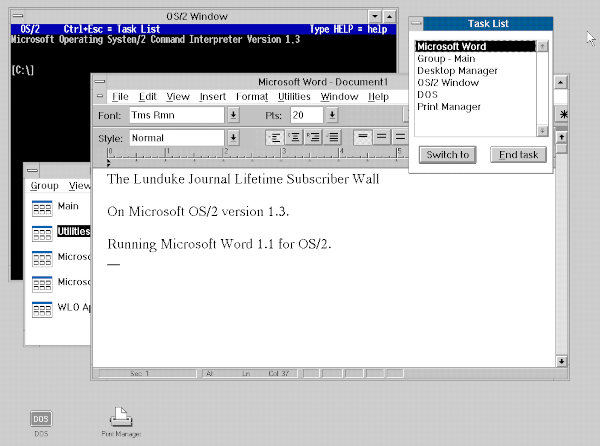Minimize the OS/2 Window
Viewport: 600px width, 446px height.
point(375,16)
